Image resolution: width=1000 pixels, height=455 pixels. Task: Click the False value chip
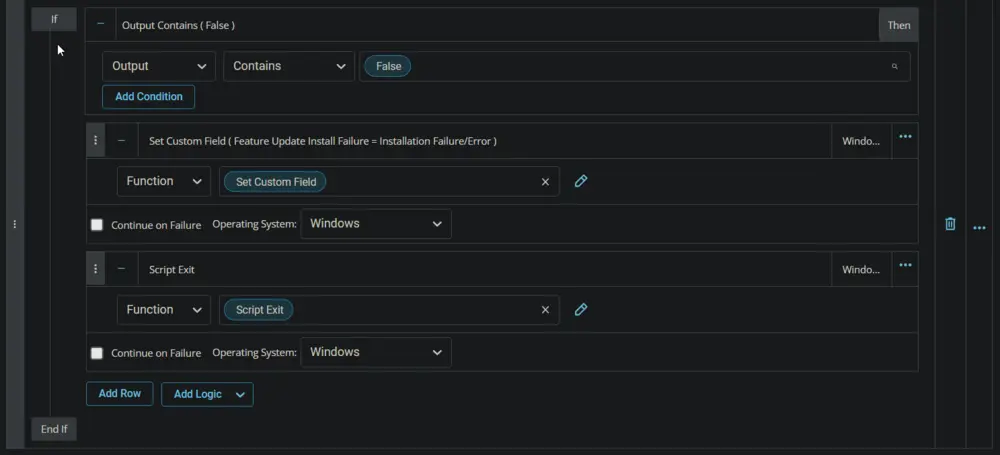click(x=388, y=66)
